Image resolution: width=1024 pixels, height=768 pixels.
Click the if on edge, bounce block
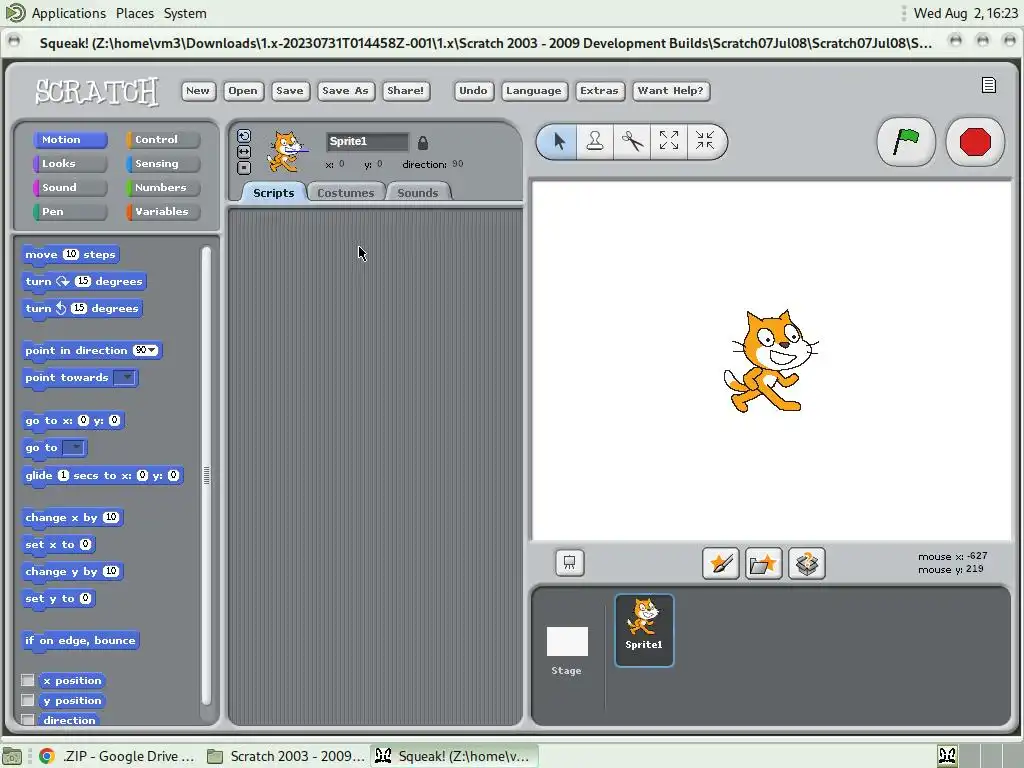point(80,641)
